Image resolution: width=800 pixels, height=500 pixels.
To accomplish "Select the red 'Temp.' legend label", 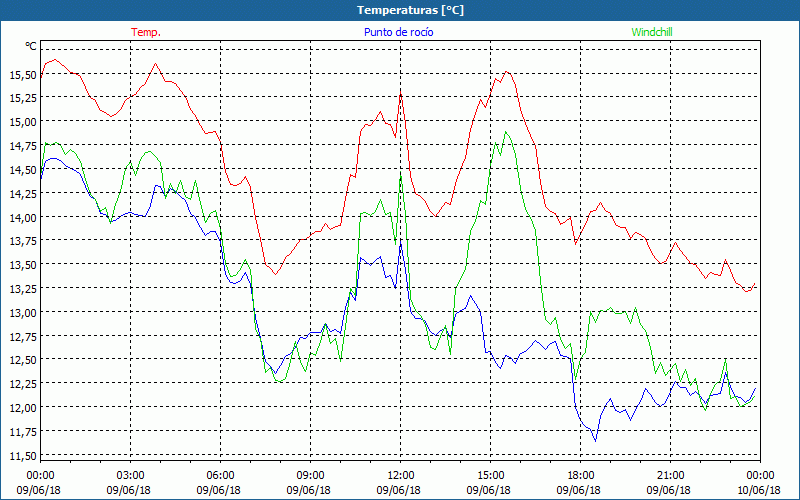I will (146, 32).
